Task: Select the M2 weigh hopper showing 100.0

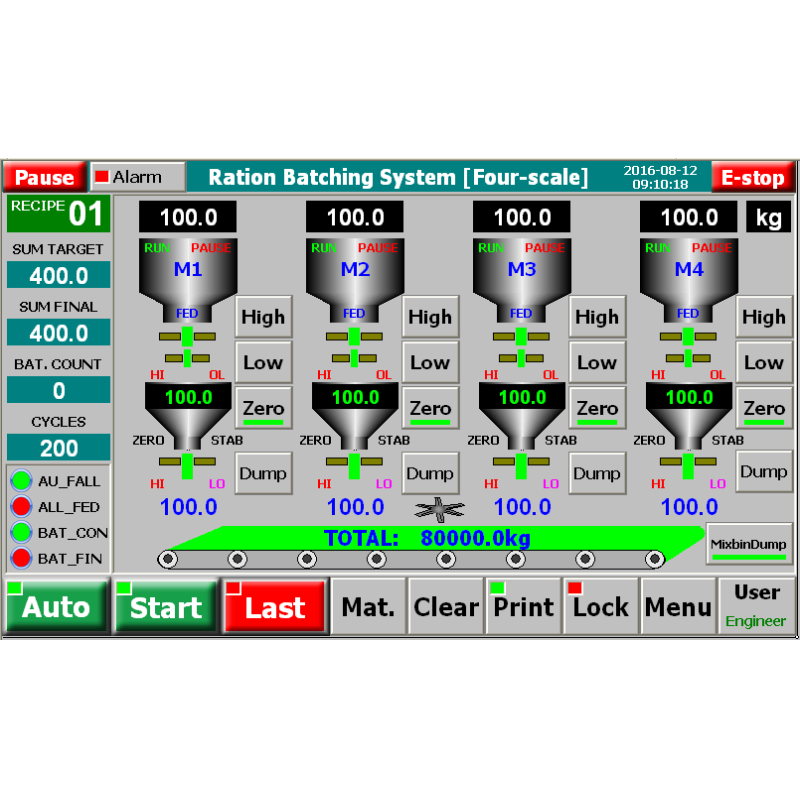Action: click(355, 415)
